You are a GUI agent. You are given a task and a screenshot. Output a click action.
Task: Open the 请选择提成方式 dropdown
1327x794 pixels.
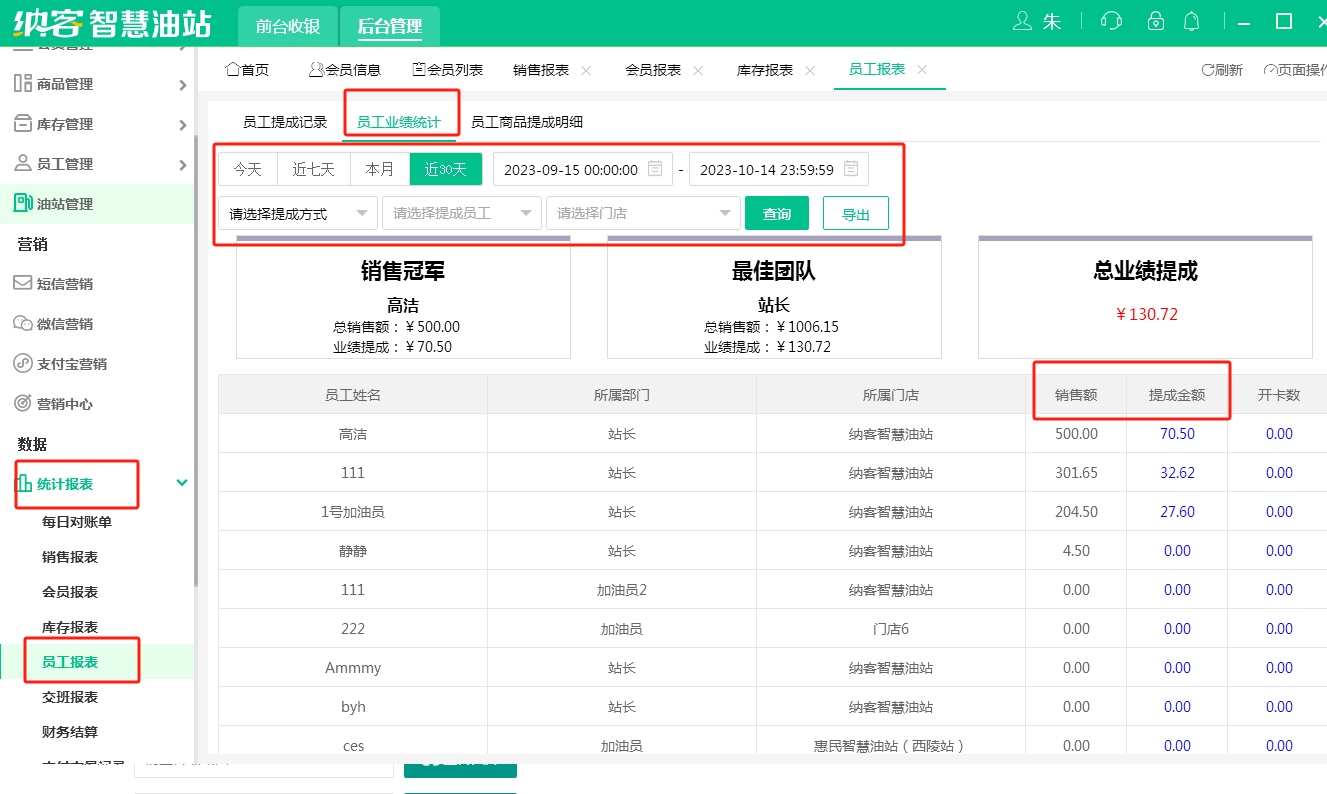point(297,213)
